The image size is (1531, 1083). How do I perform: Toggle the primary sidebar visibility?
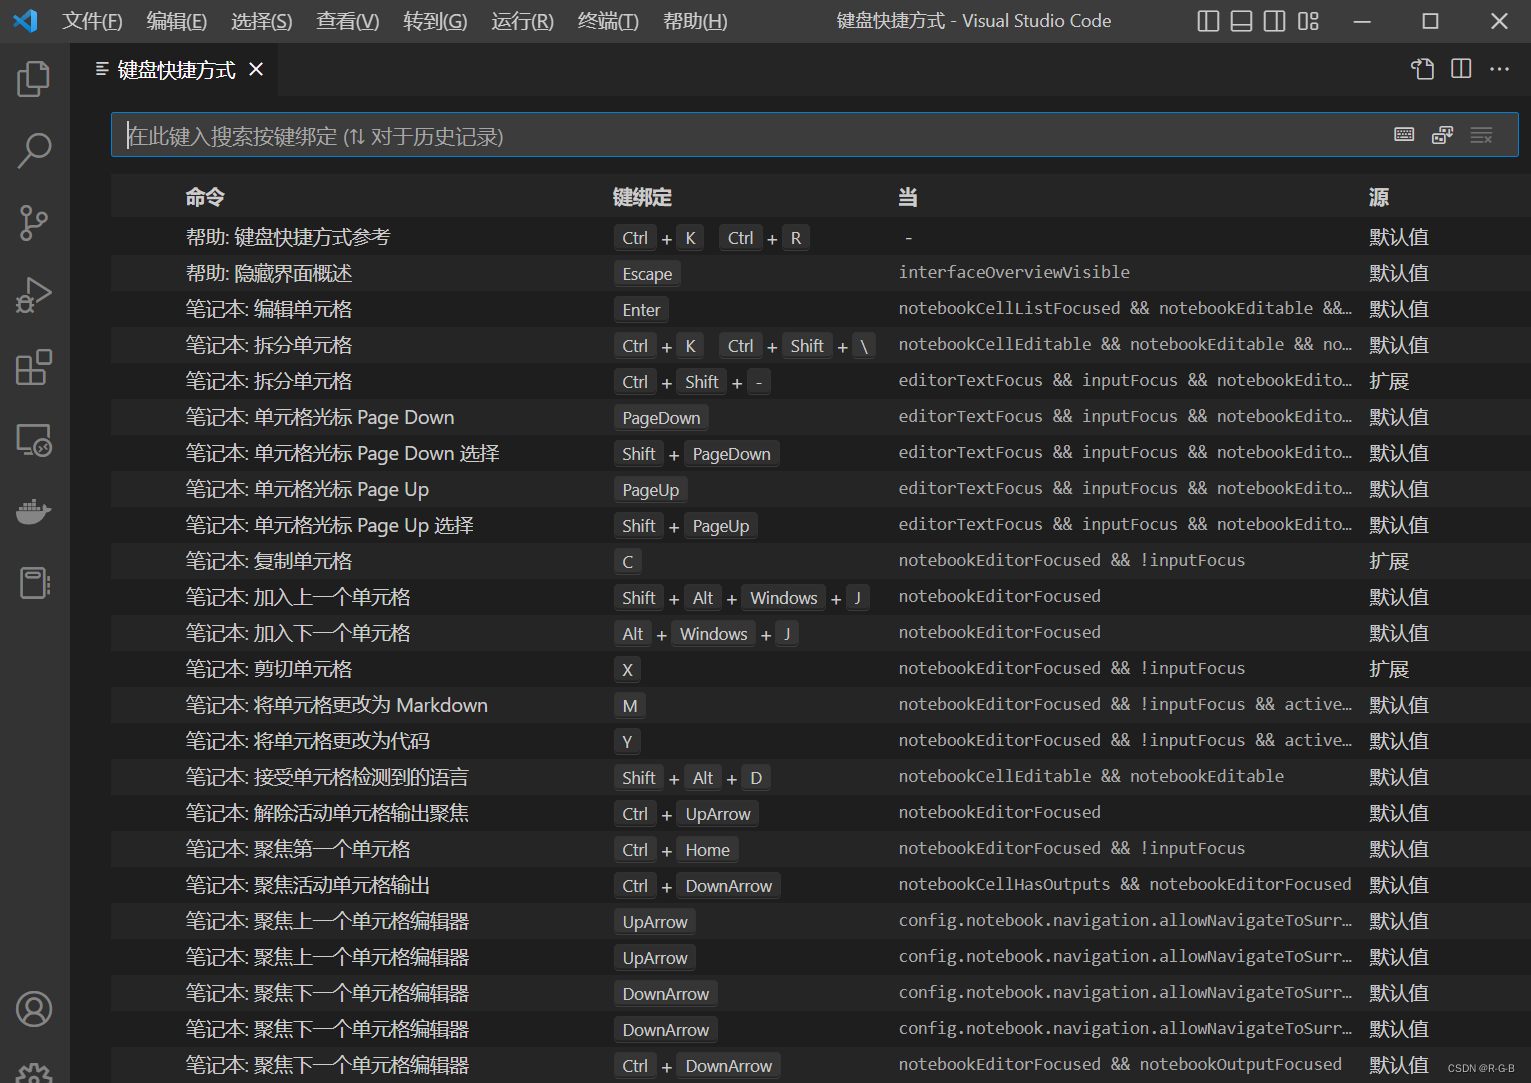(1208, 20)
